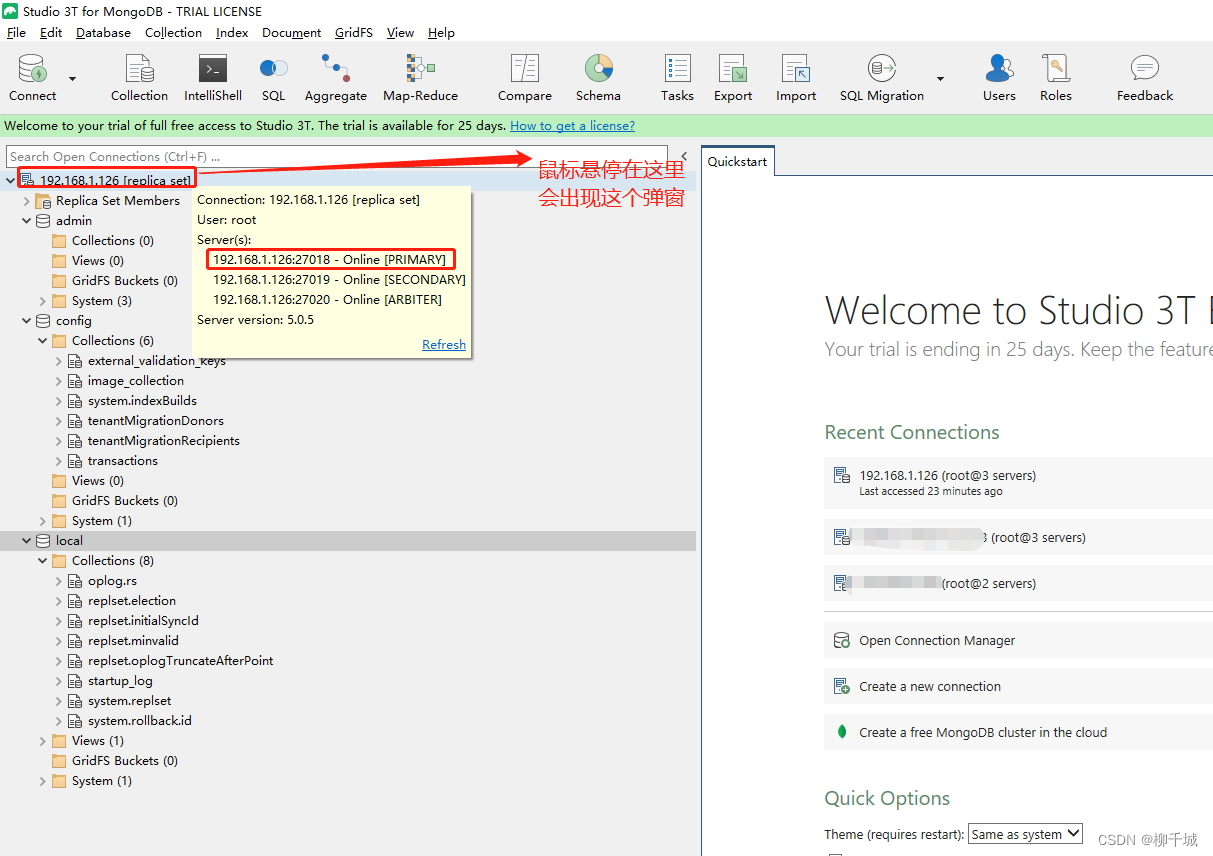Open the Roles manager
Viewport: 1213px width, 856px height.
1055,78
